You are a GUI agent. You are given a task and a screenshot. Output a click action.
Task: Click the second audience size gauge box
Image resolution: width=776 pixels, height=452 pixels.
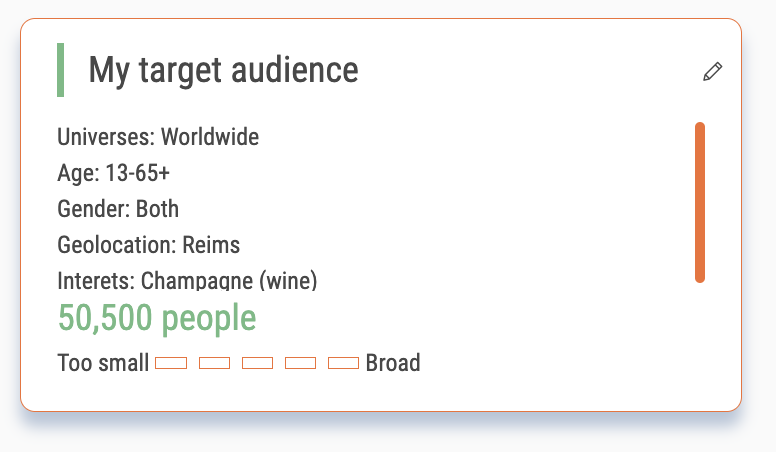214,363
